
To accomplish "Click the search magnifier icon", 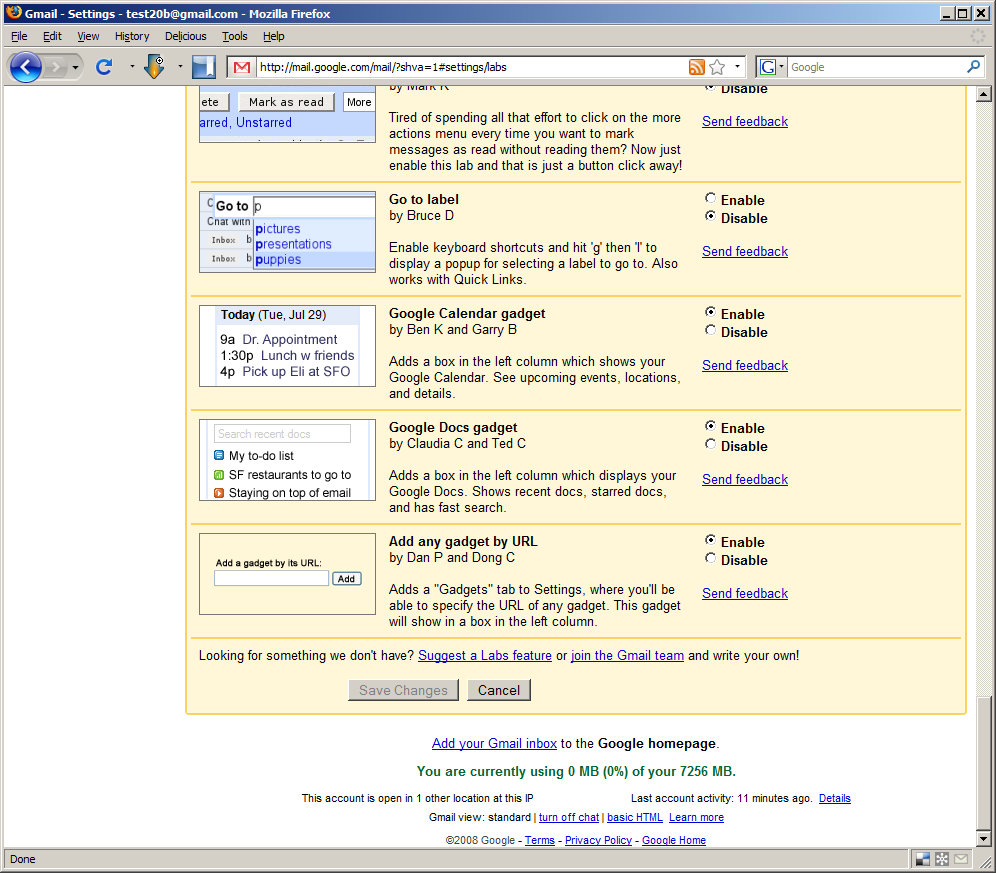I will pos(973,67).
